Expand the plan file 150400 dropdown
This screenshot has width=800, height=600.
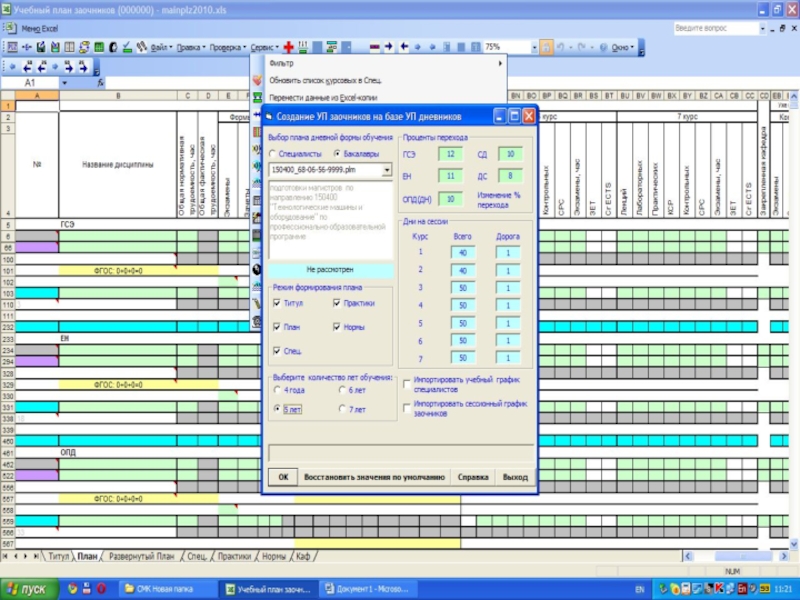387,171
